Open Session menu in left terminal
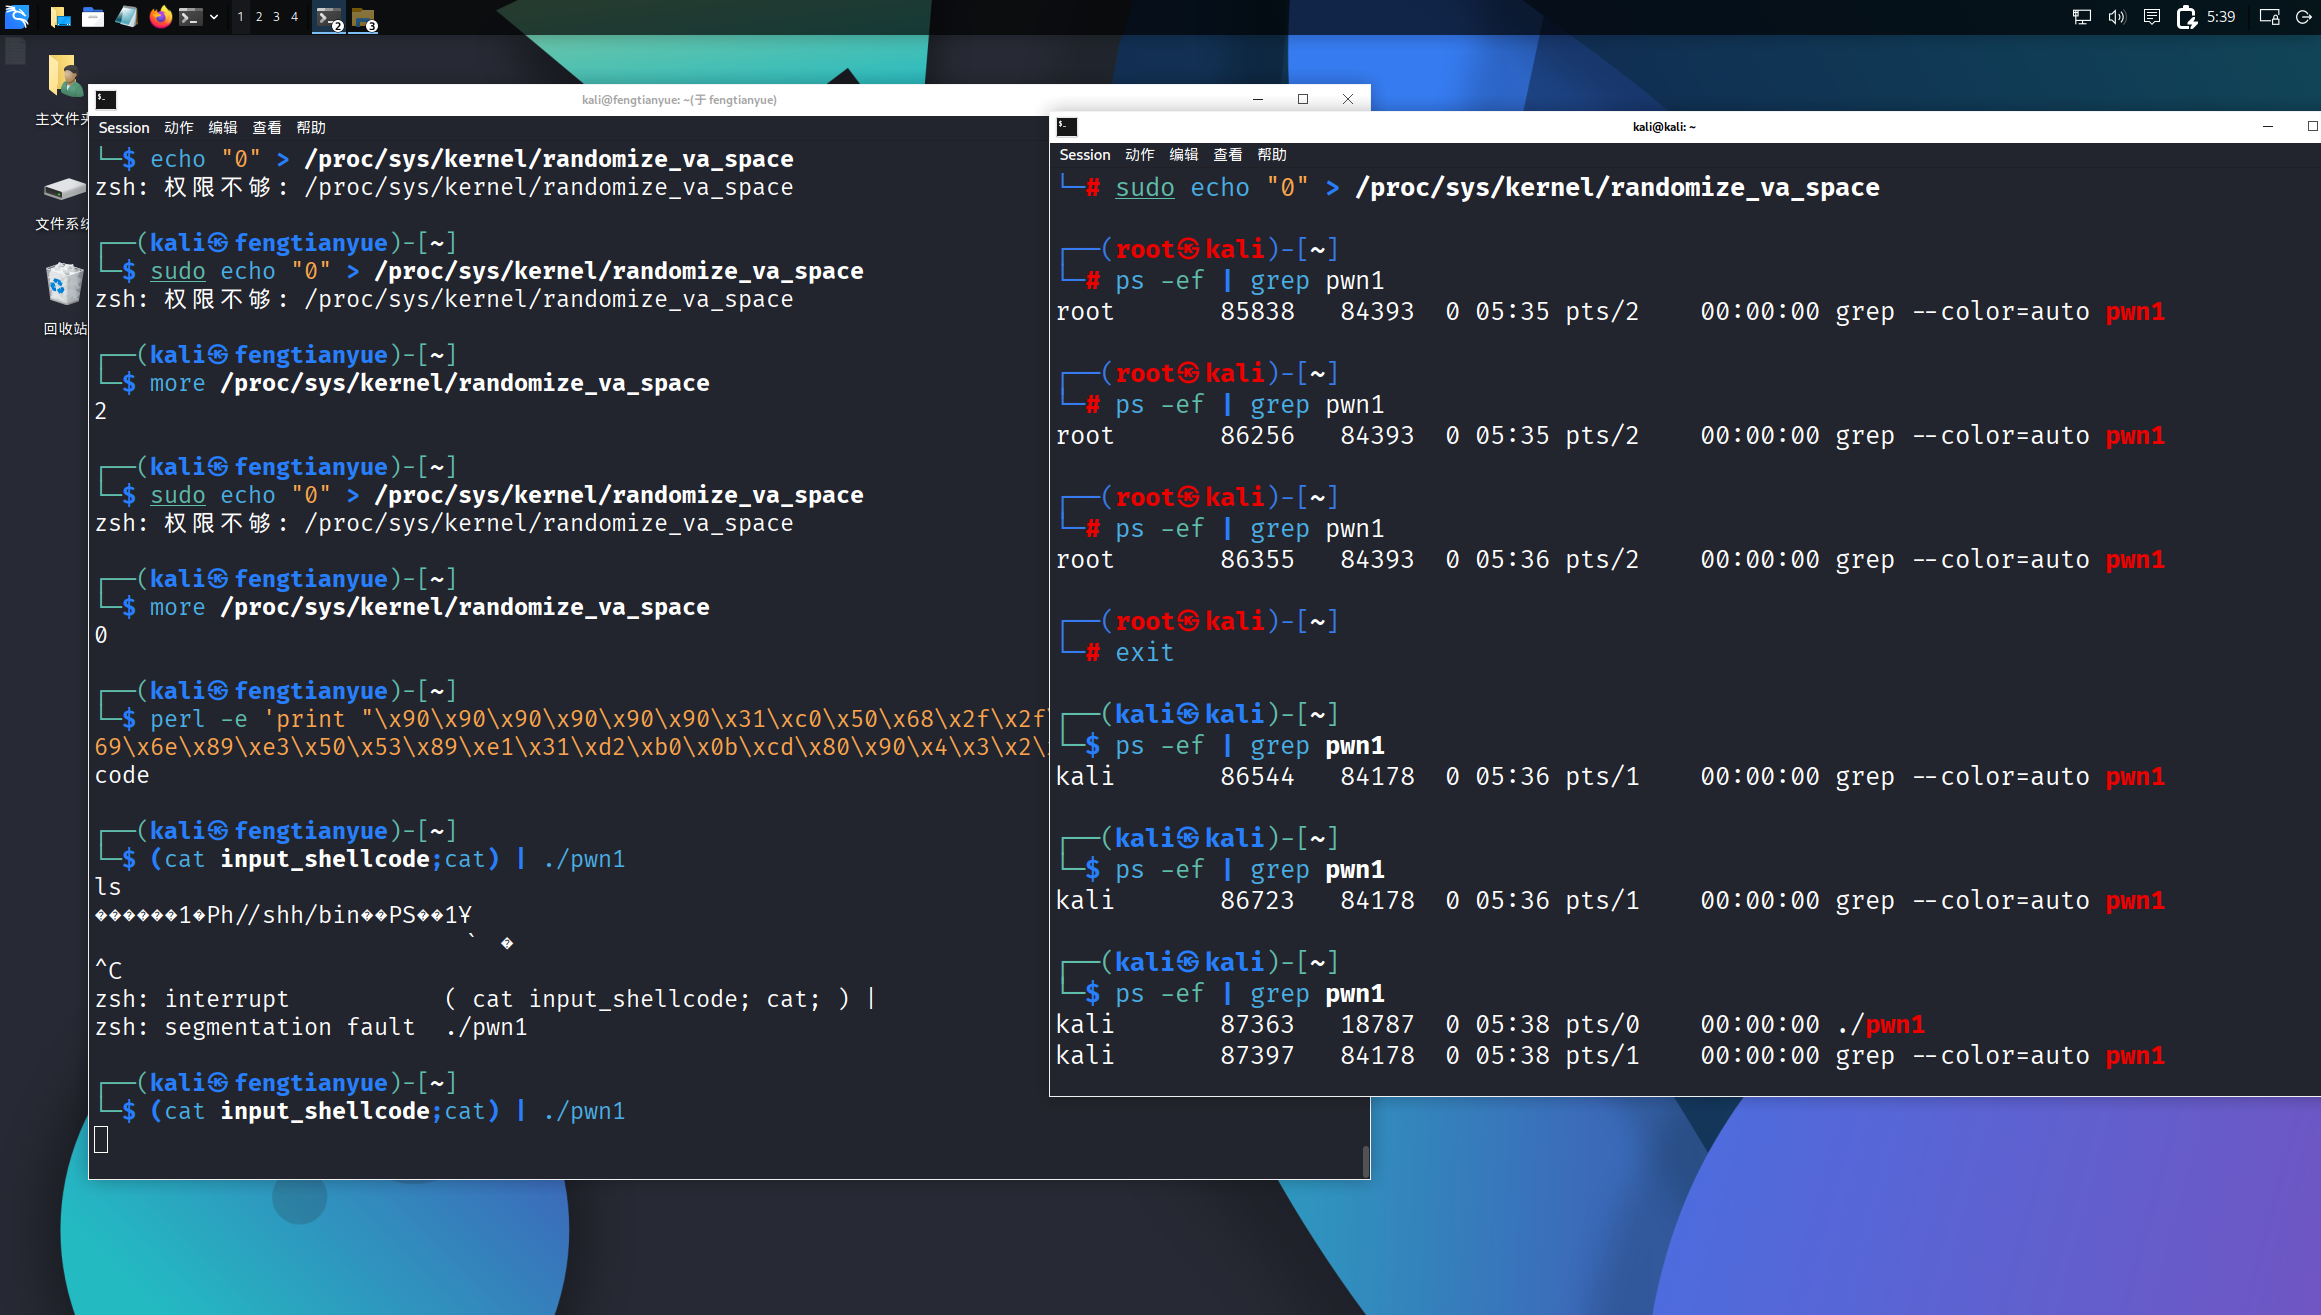The width and height of the screenshot is (2321, 1315). click(123, 128)
